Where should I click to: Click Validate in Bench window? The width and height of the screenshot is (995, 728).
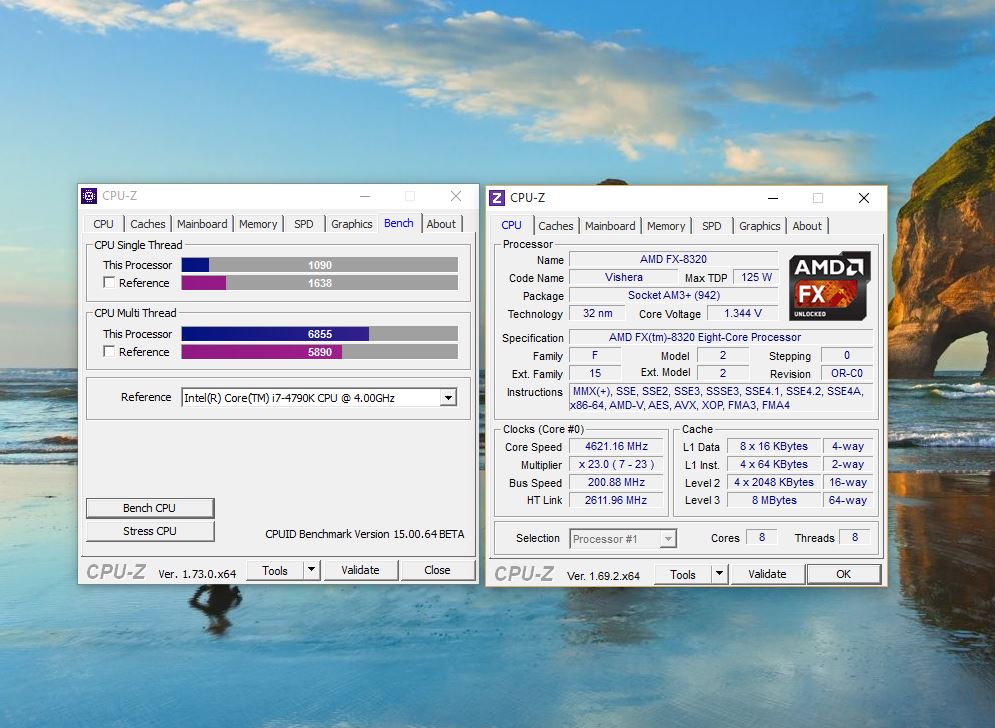pyautogui.click(x=360, y=571)
